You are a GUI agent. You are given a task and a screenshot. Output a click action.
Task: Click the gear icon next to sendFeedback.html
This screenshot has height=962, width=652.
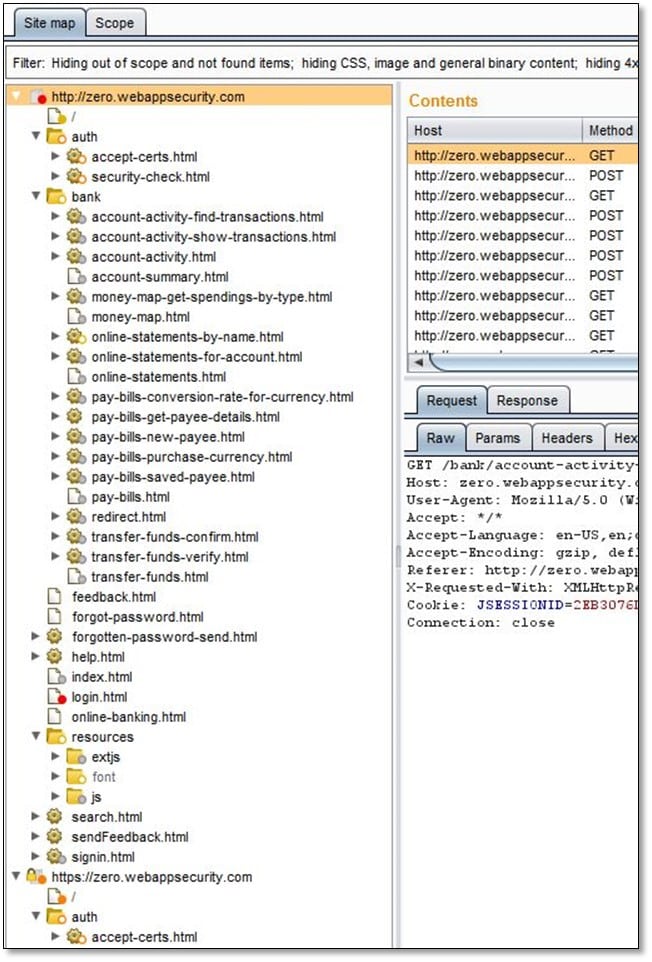(x=56, y=837)
